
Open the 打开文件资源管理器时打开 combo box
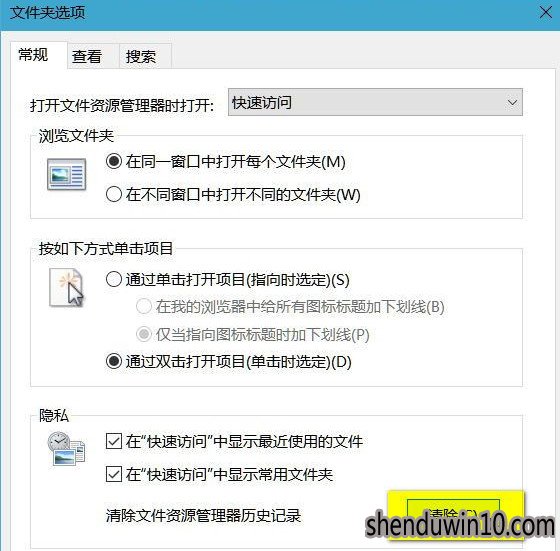375,103
